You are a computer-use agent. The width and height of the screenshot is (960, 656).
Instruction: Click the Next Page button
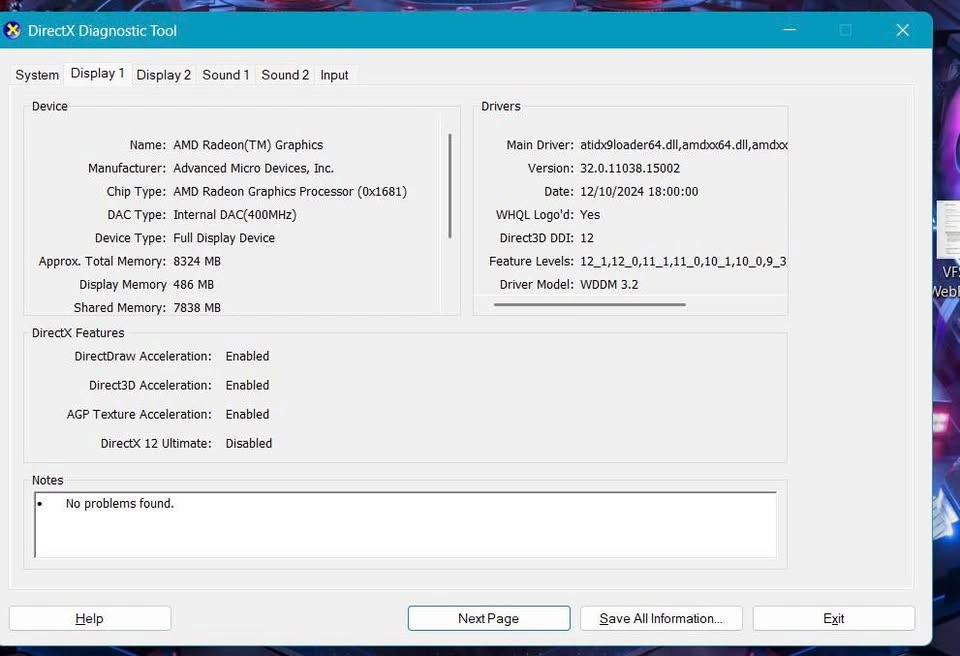pos(489,619)
